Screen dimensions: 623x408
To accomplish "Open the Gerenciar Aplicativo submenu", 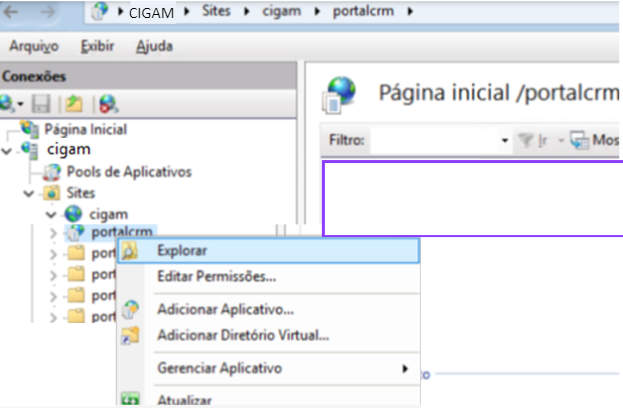I will point(405,369).
